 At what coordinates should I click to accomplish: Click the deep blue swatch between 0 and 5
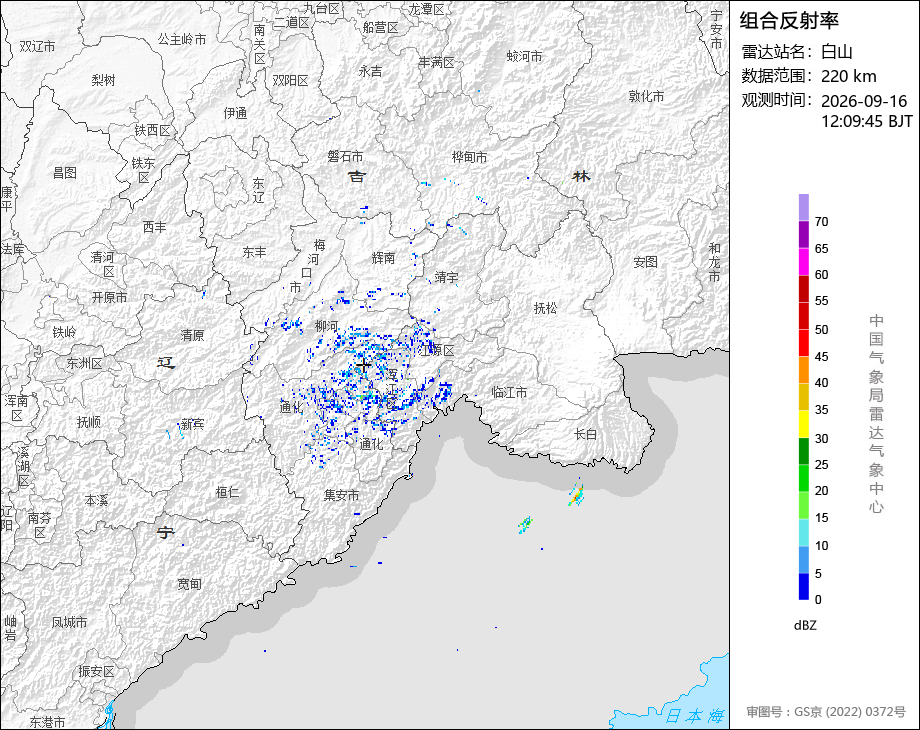coord(804,586)
